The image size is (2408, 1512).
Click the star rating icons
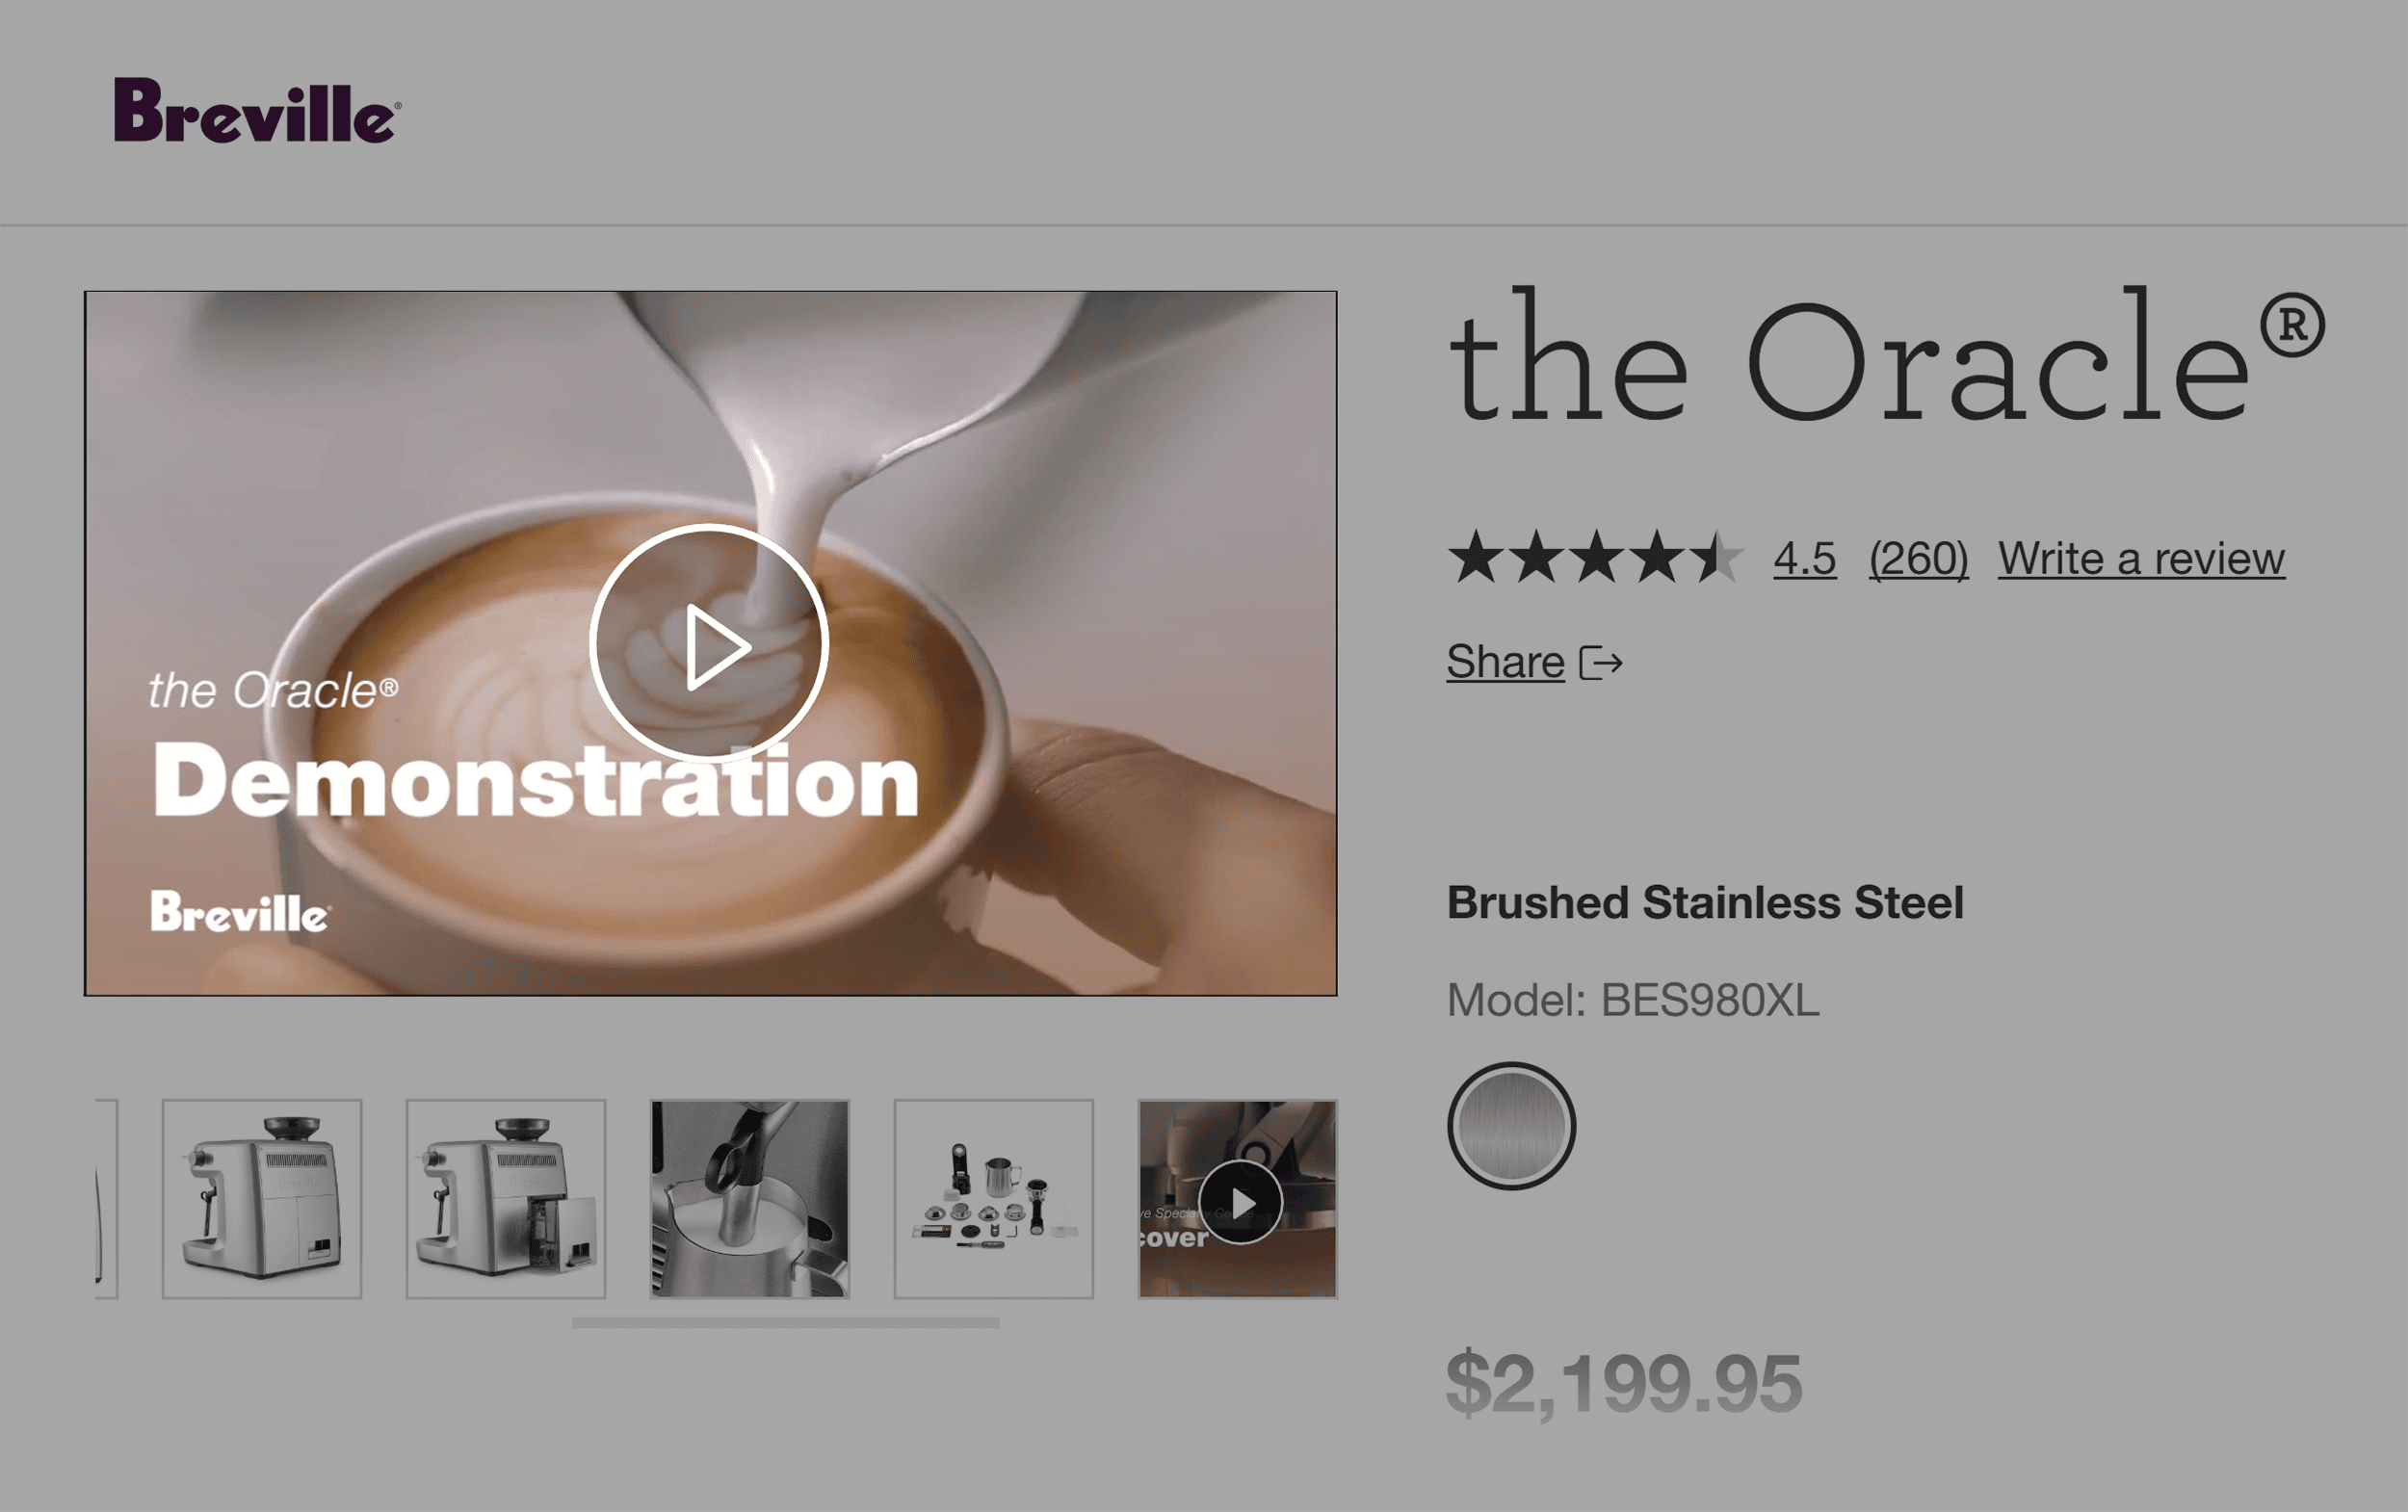1600,557
